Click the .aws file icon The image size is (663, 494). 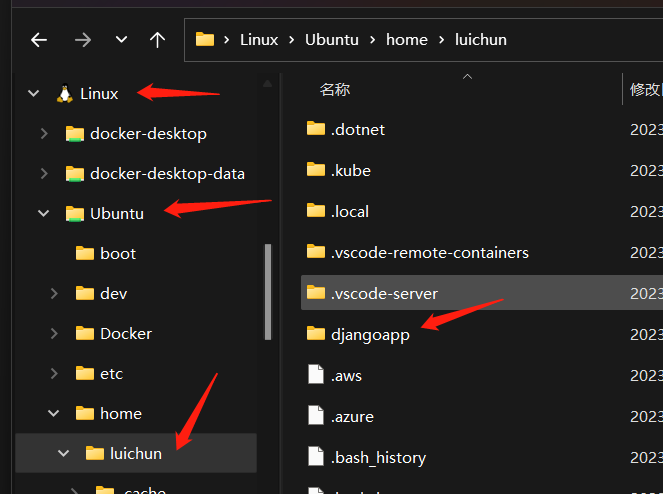point(316,375)
